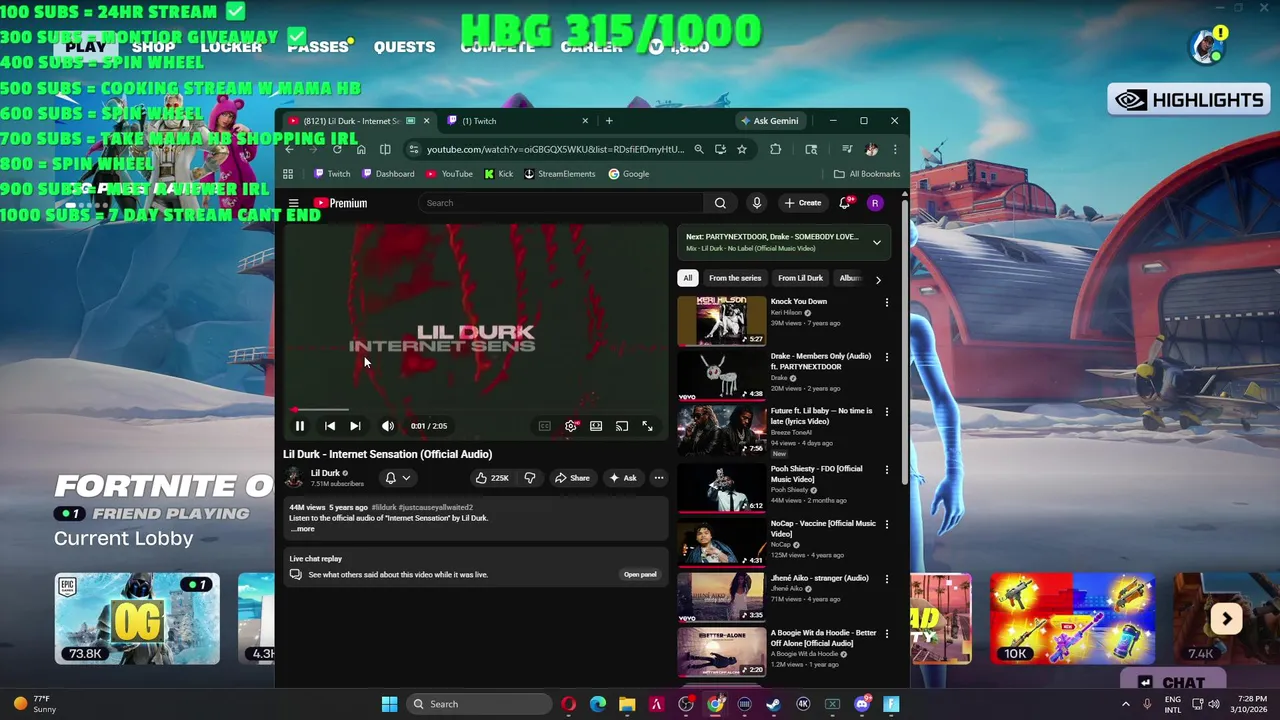Bookmark this page with star icon
Screen dimensions: 1280x720
click(x=742, y=149)
